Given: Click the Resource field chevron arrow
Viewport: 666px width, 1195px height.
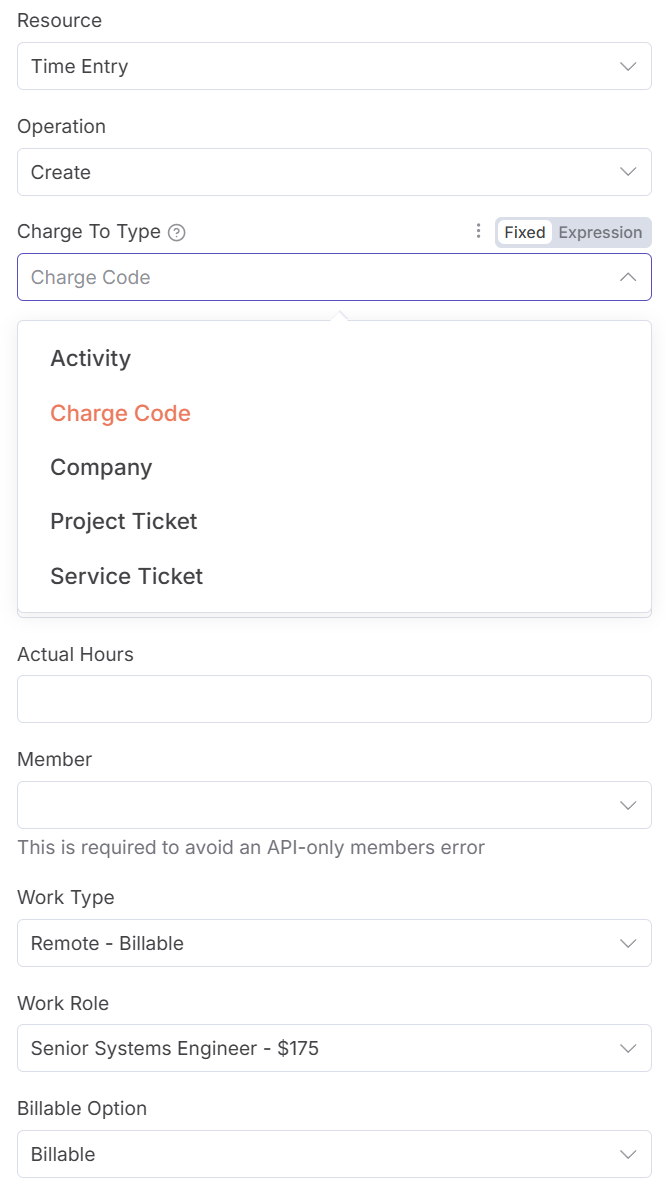Looking at the screenshot, I should (628, 67).
